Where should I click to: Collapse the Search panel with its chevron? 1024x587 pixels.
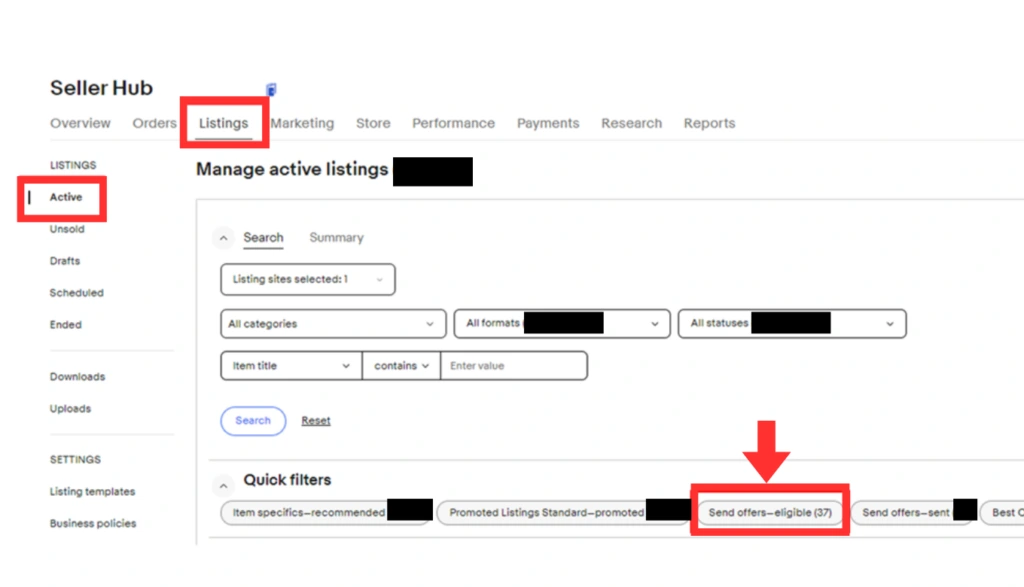pyautogui.click(x=223, y=238)
